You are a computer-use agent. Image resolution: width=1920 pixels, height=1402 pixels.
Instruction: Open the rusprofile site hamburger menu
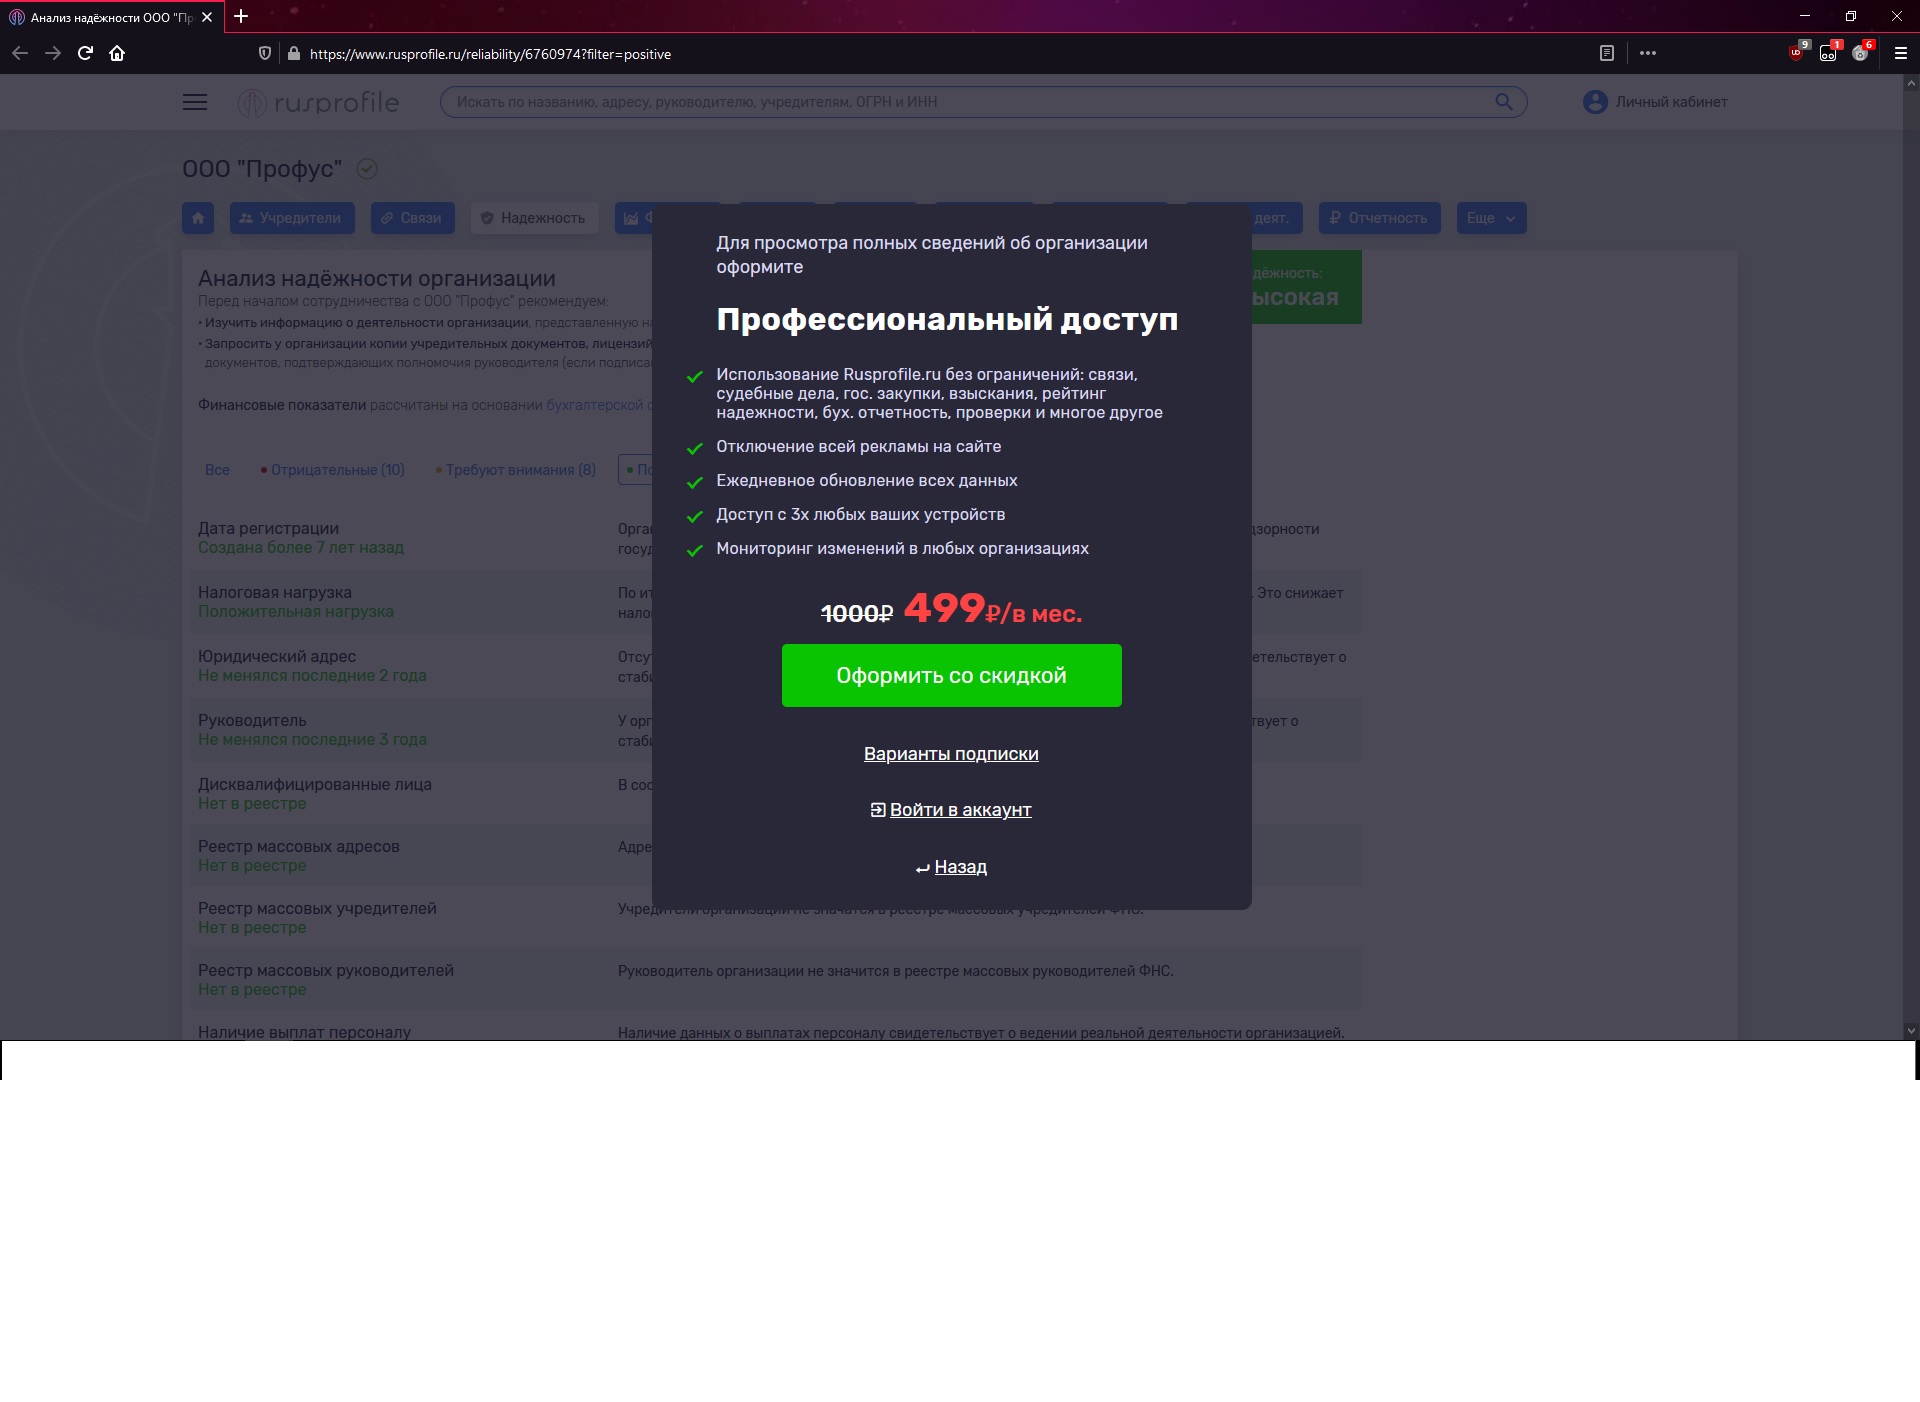coord(195,102)
